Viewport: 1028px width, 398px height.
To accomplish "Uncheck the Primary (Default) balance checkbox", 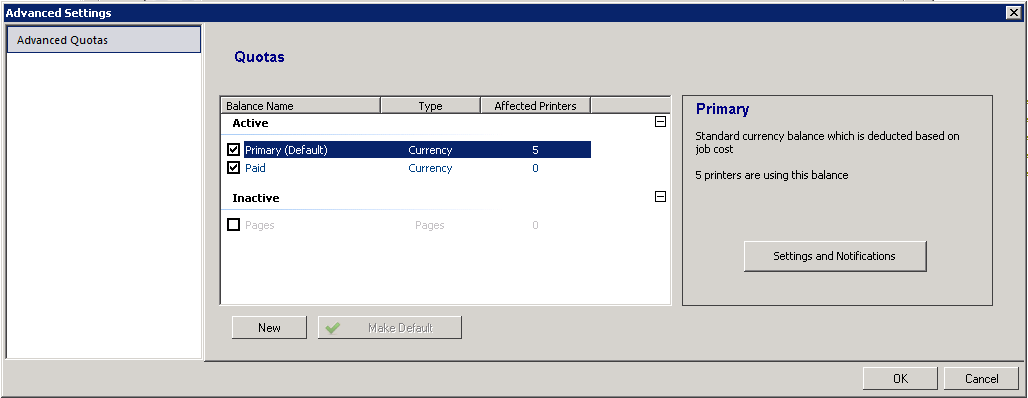I will pyautogui.click(x=233, y=150).
